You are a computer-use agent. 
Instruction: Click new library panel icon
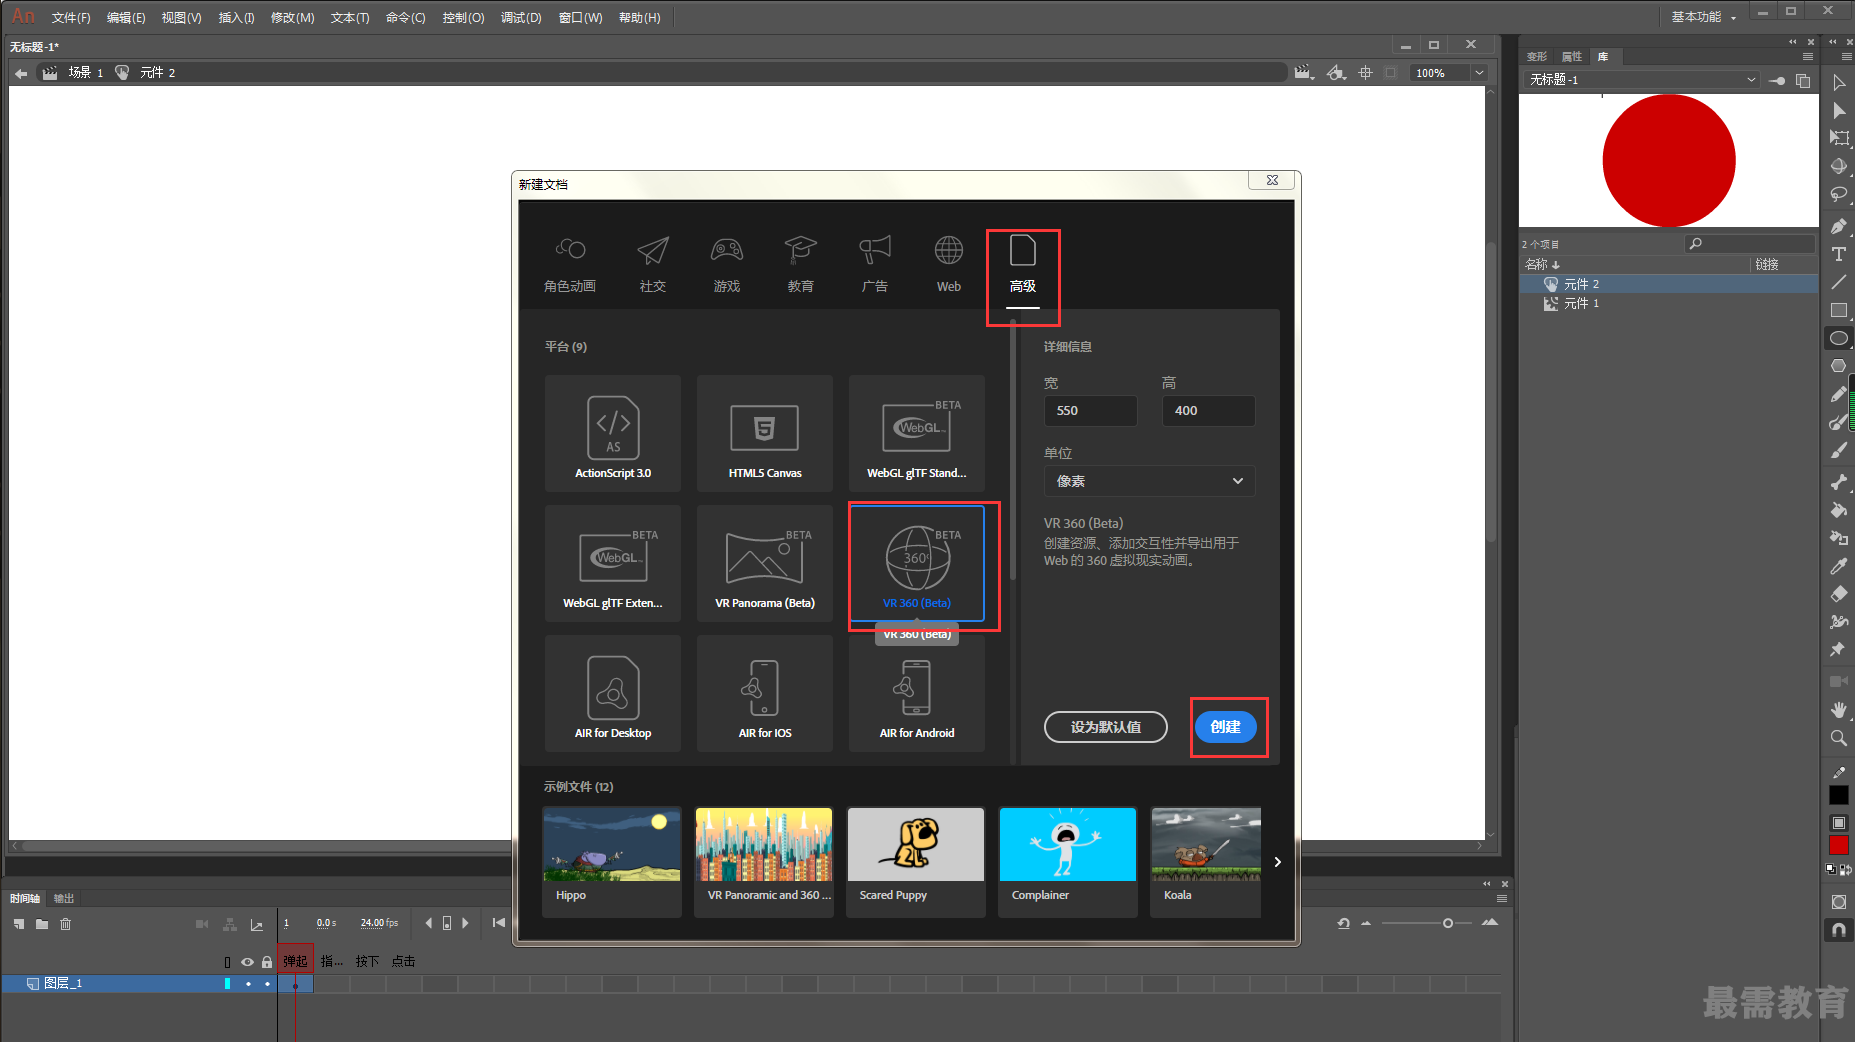(x=1803, y=80)
